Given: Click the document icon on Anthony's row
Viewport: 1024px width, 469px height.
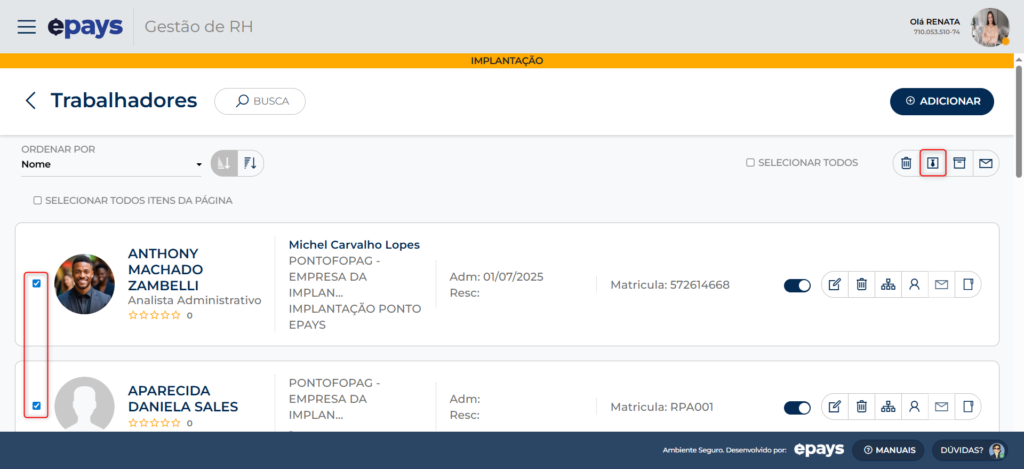Looking at the screenshot, I should 967,285.
